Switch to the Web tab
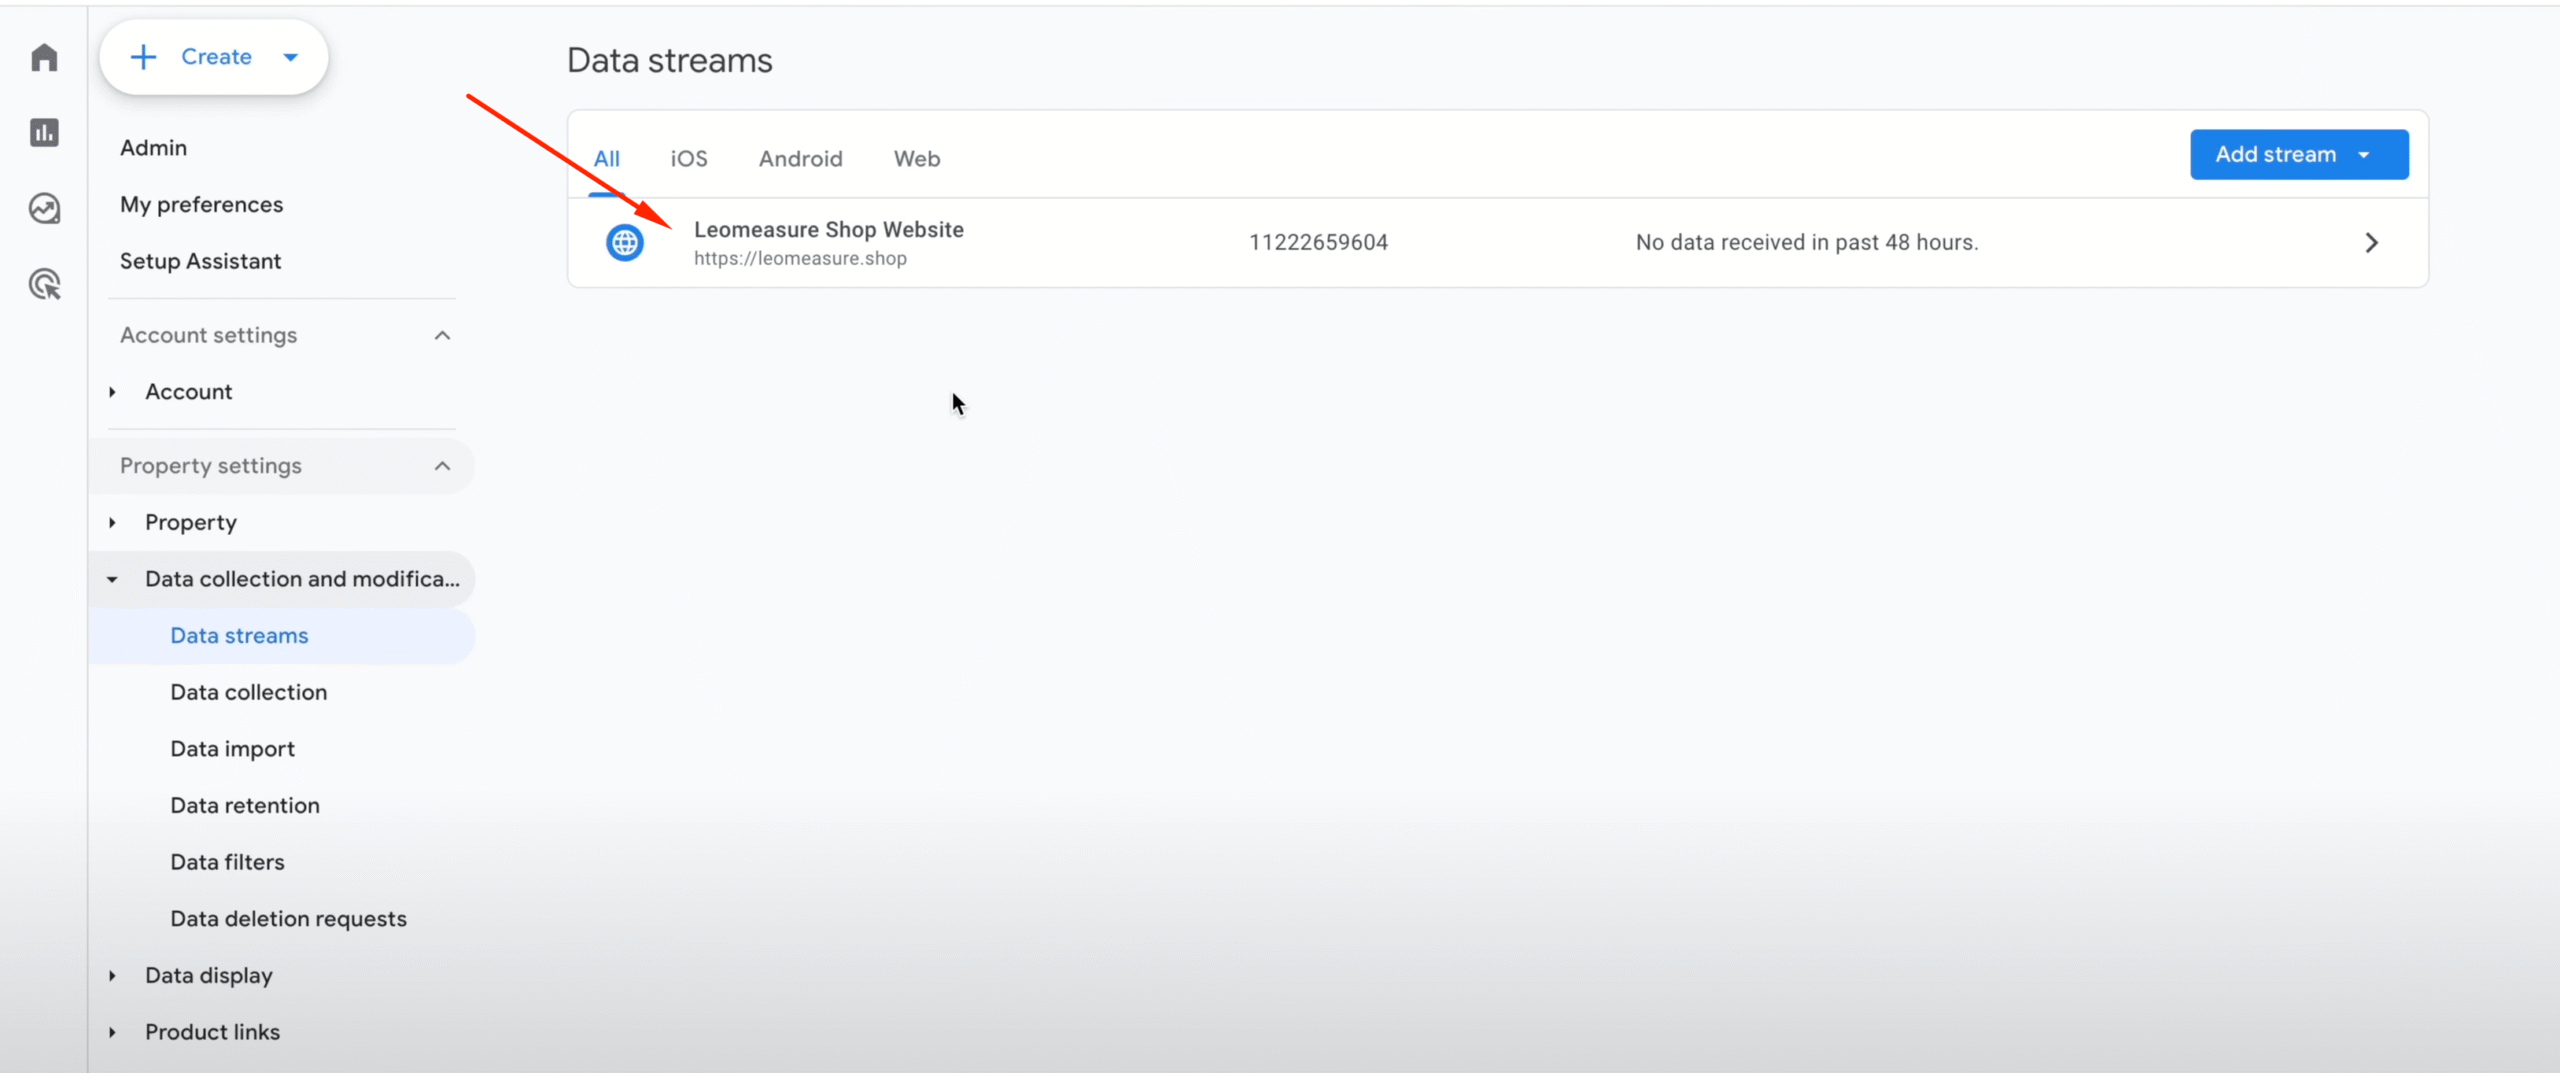 (916, 159)
